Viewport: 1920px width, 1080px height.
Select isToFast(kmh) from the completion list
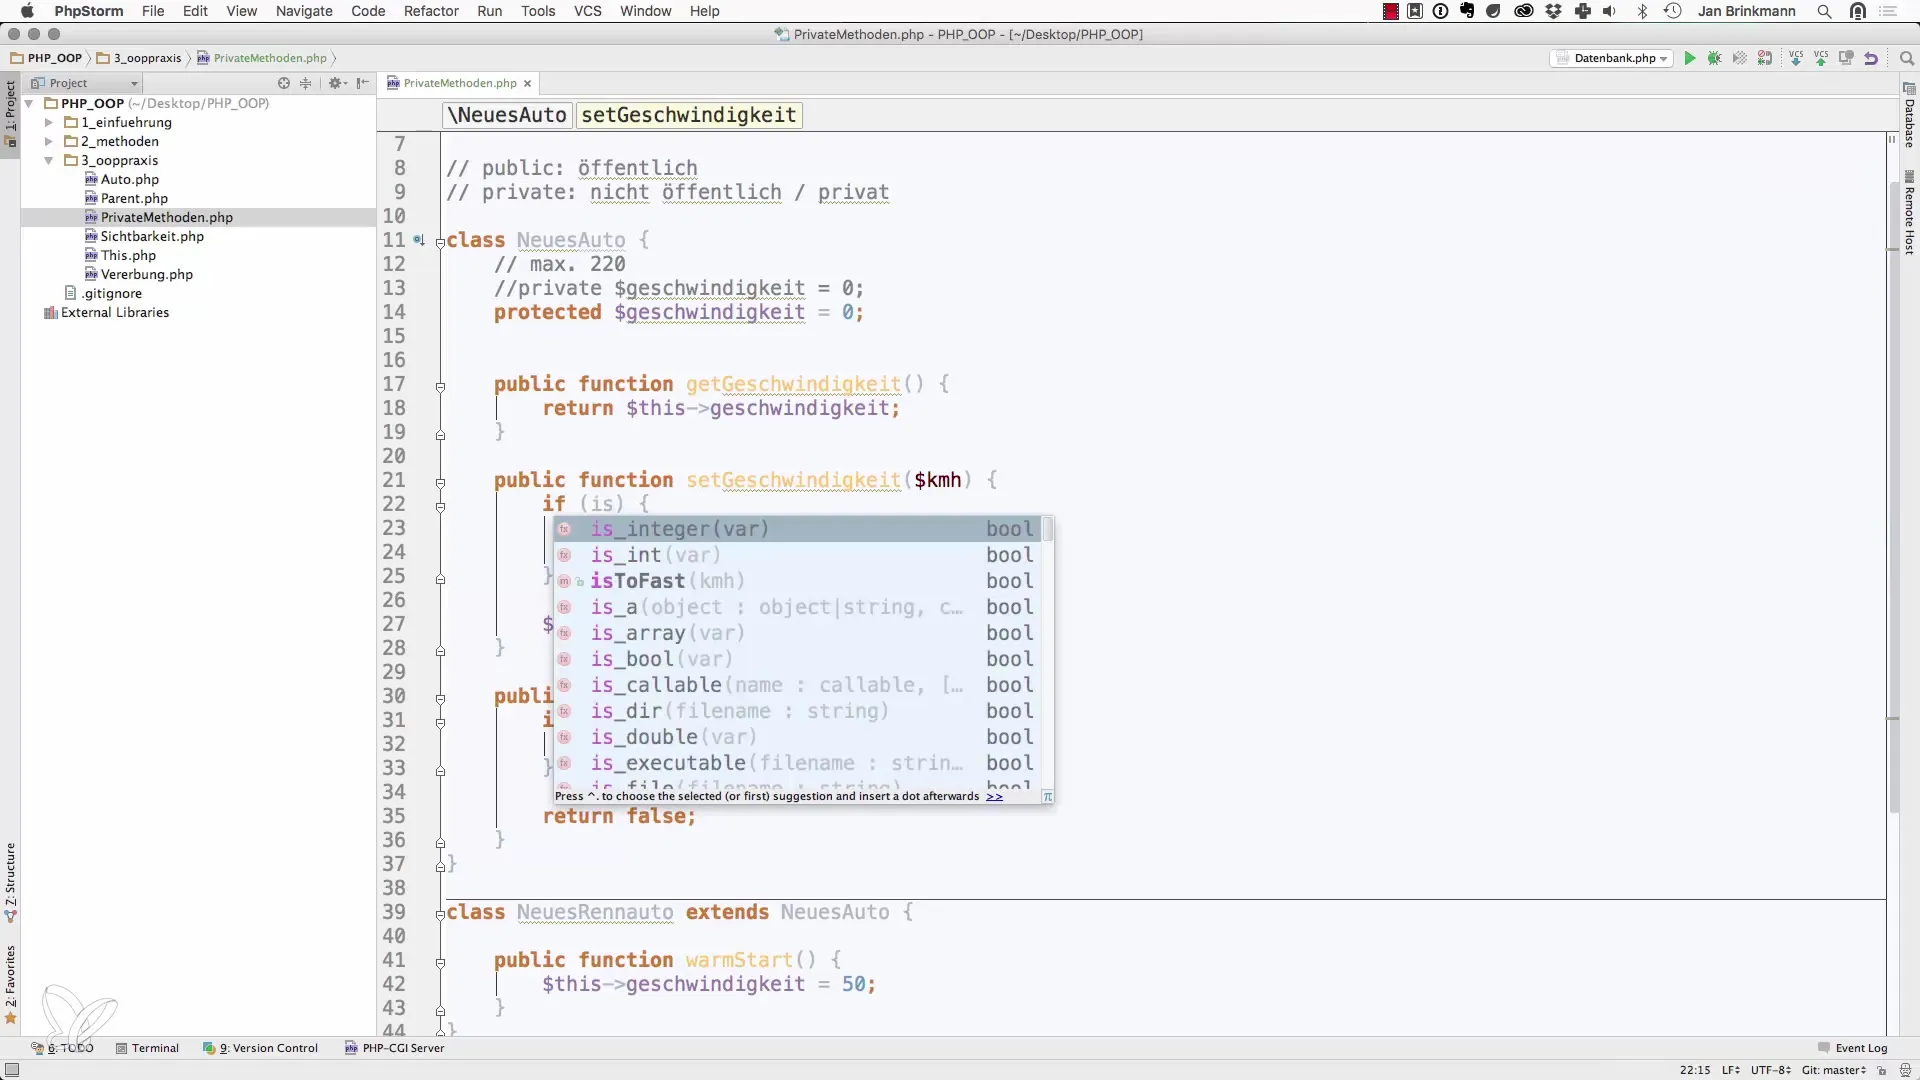point(798,581)
